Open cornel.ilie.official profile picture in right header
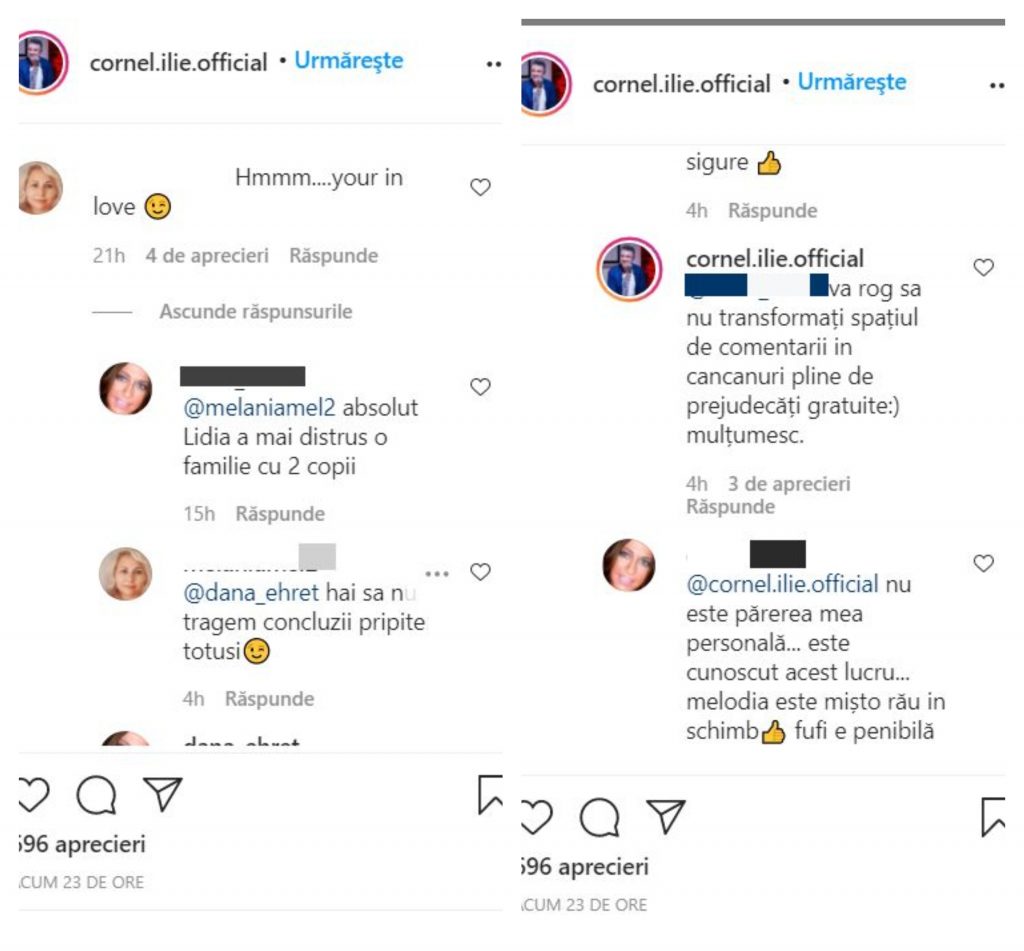This screenshot has height=951, width=1024. point(546,83)
